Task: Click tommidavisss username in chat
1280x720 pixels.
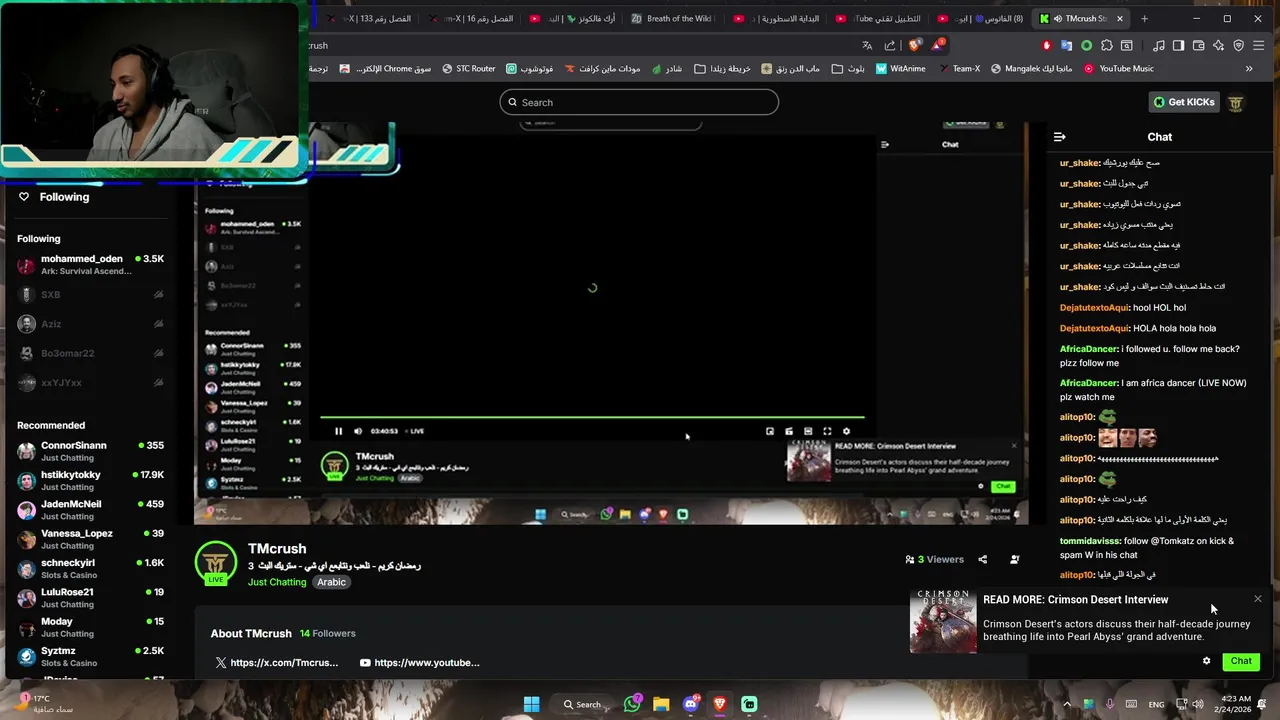Action: click(1090, 541)
